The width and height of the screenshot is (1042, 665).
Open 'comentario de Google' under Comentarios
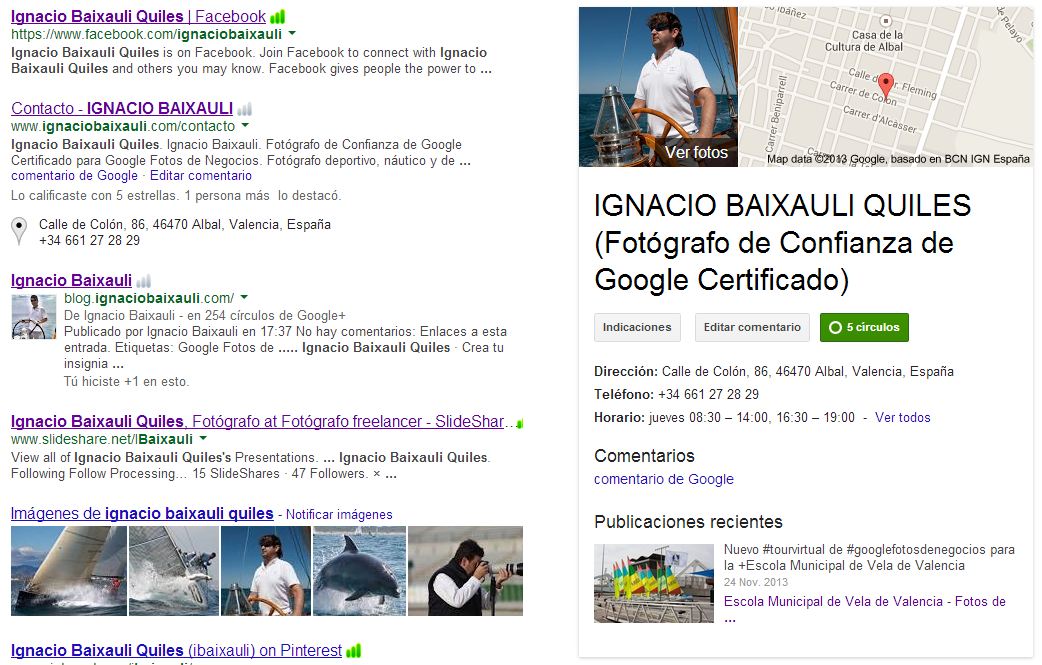coord(664,479)
